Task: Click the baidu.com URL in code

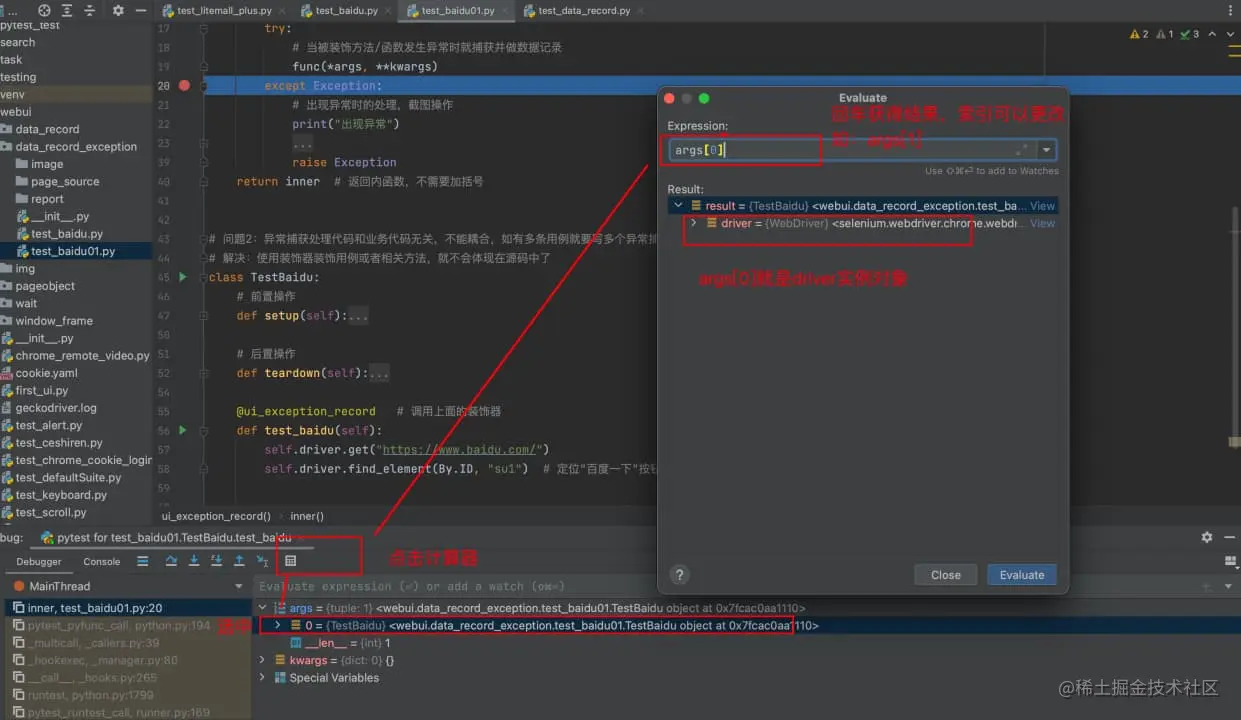Action: [x=462, y=449]
